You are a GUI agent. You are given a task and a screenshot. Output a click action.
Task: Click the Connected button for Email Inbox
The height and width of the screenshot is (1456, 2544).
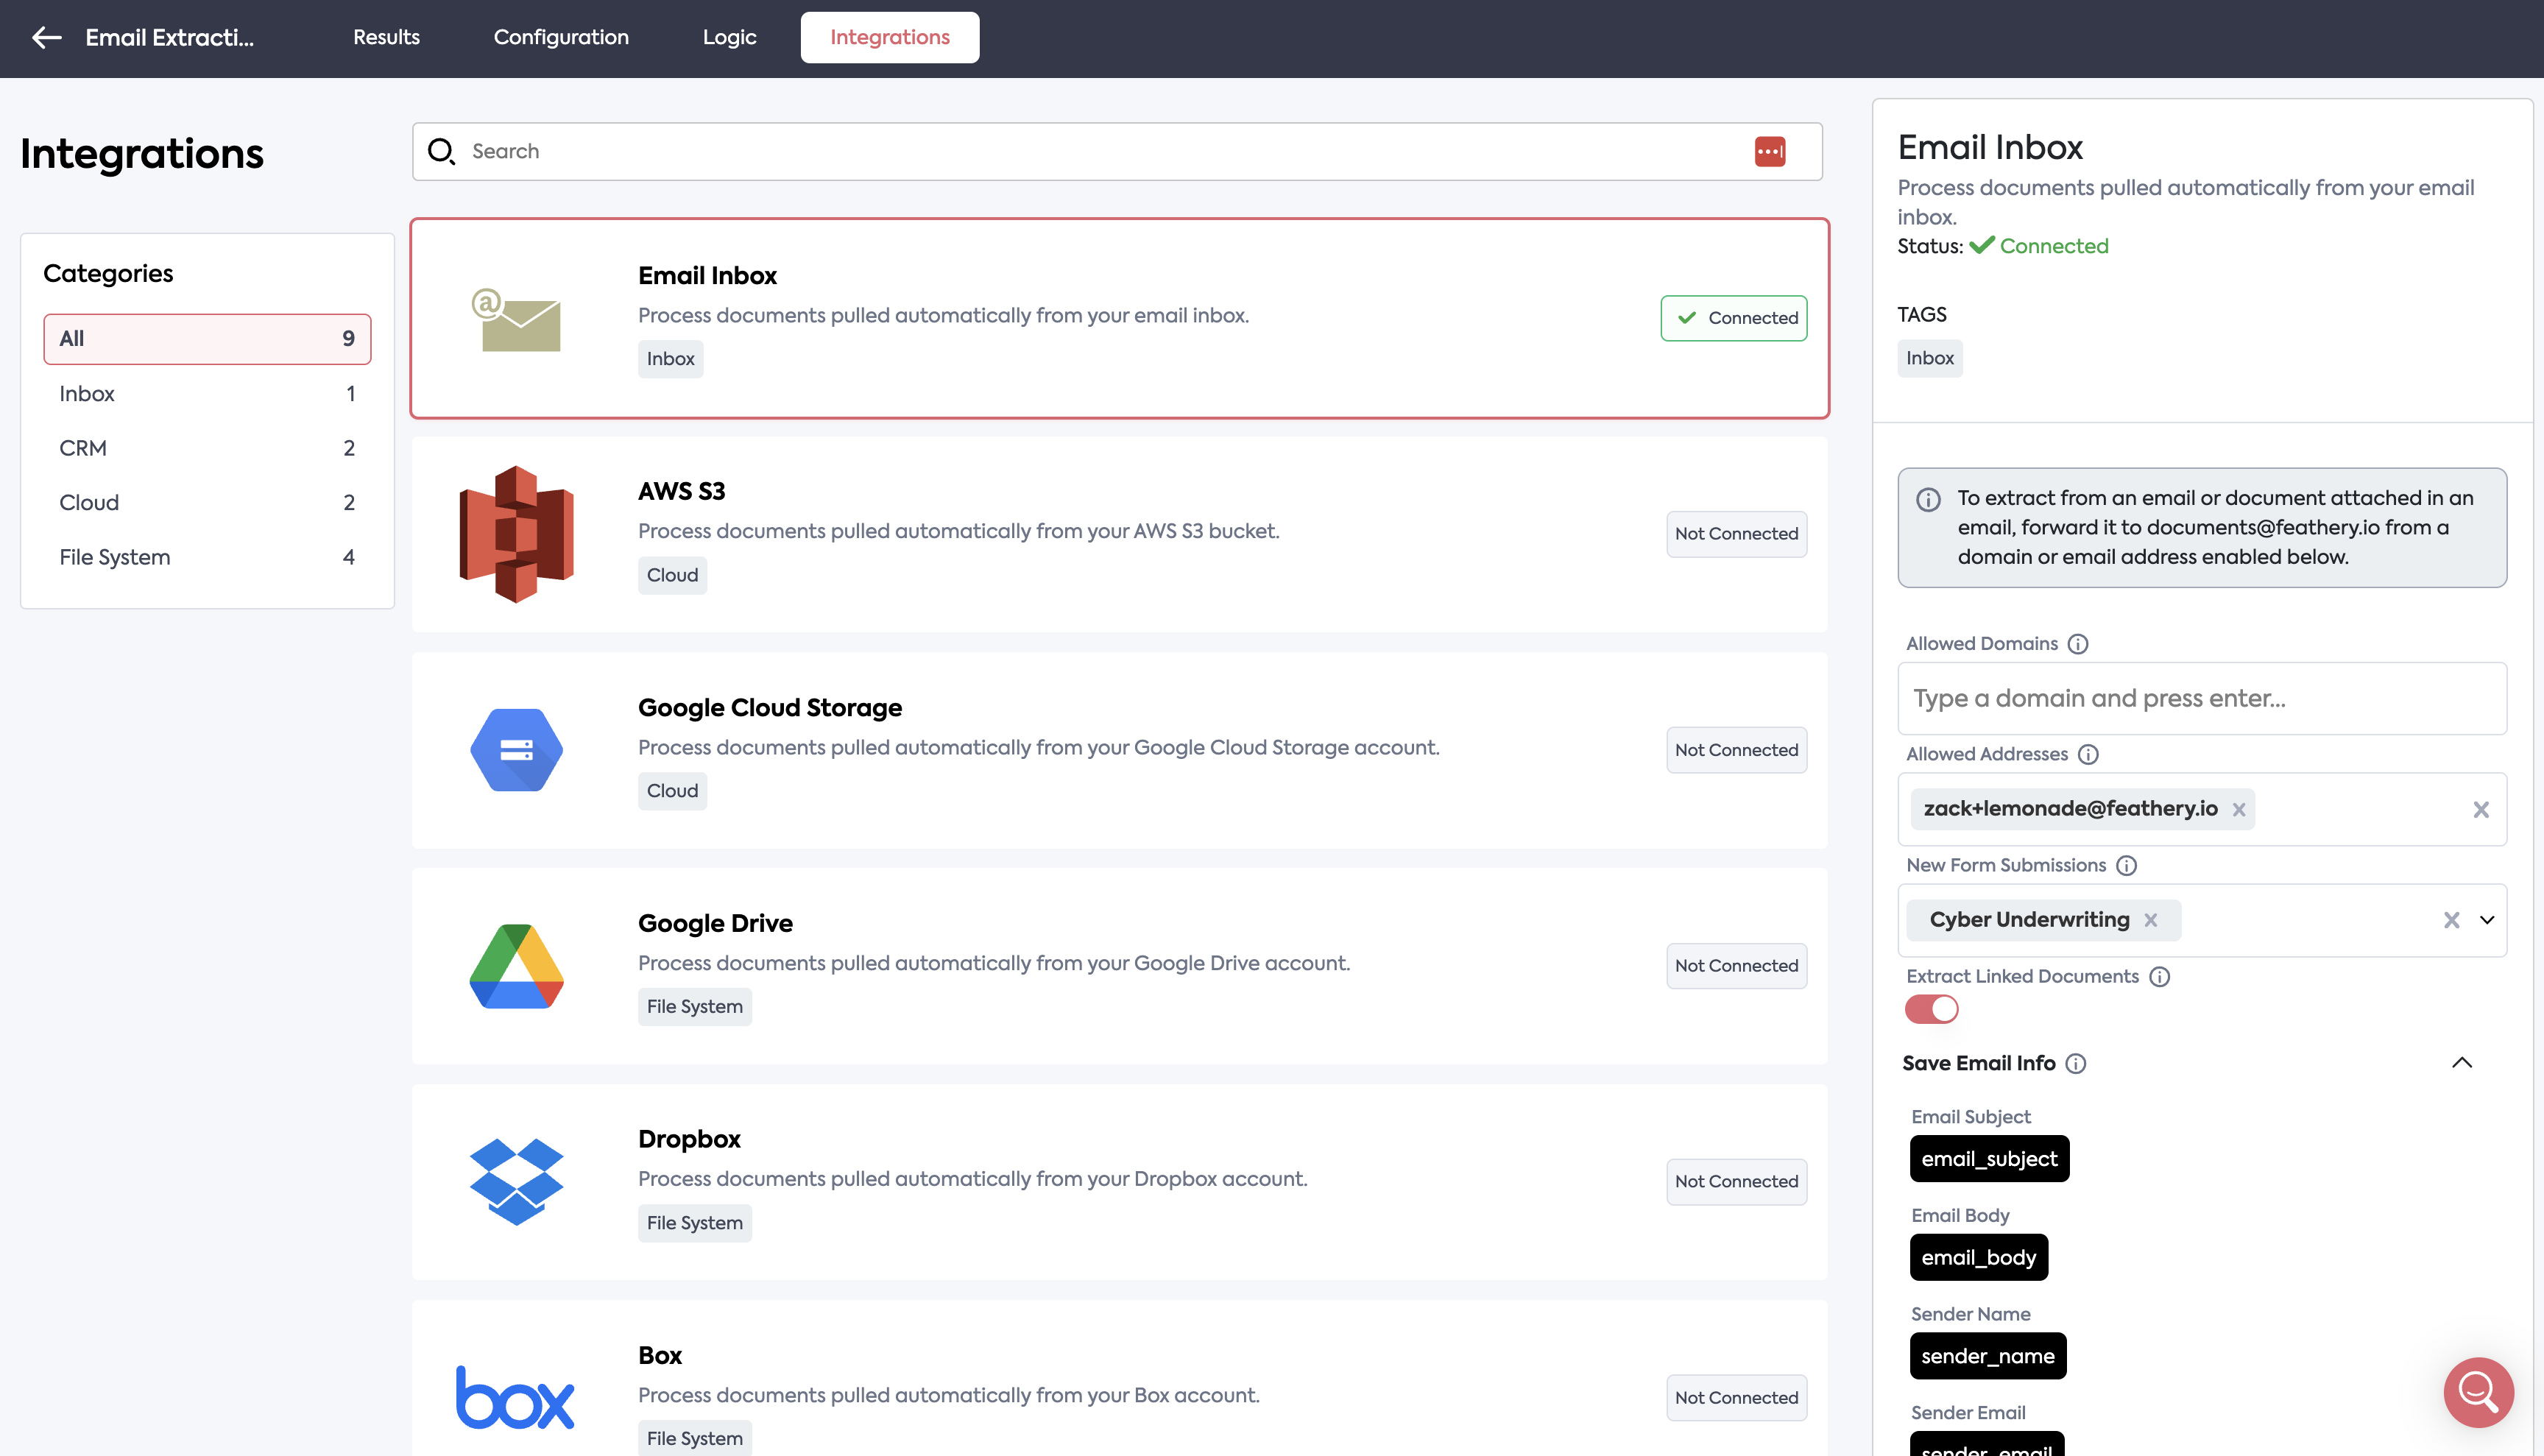pyautogui.click(x=1734, y=318)
